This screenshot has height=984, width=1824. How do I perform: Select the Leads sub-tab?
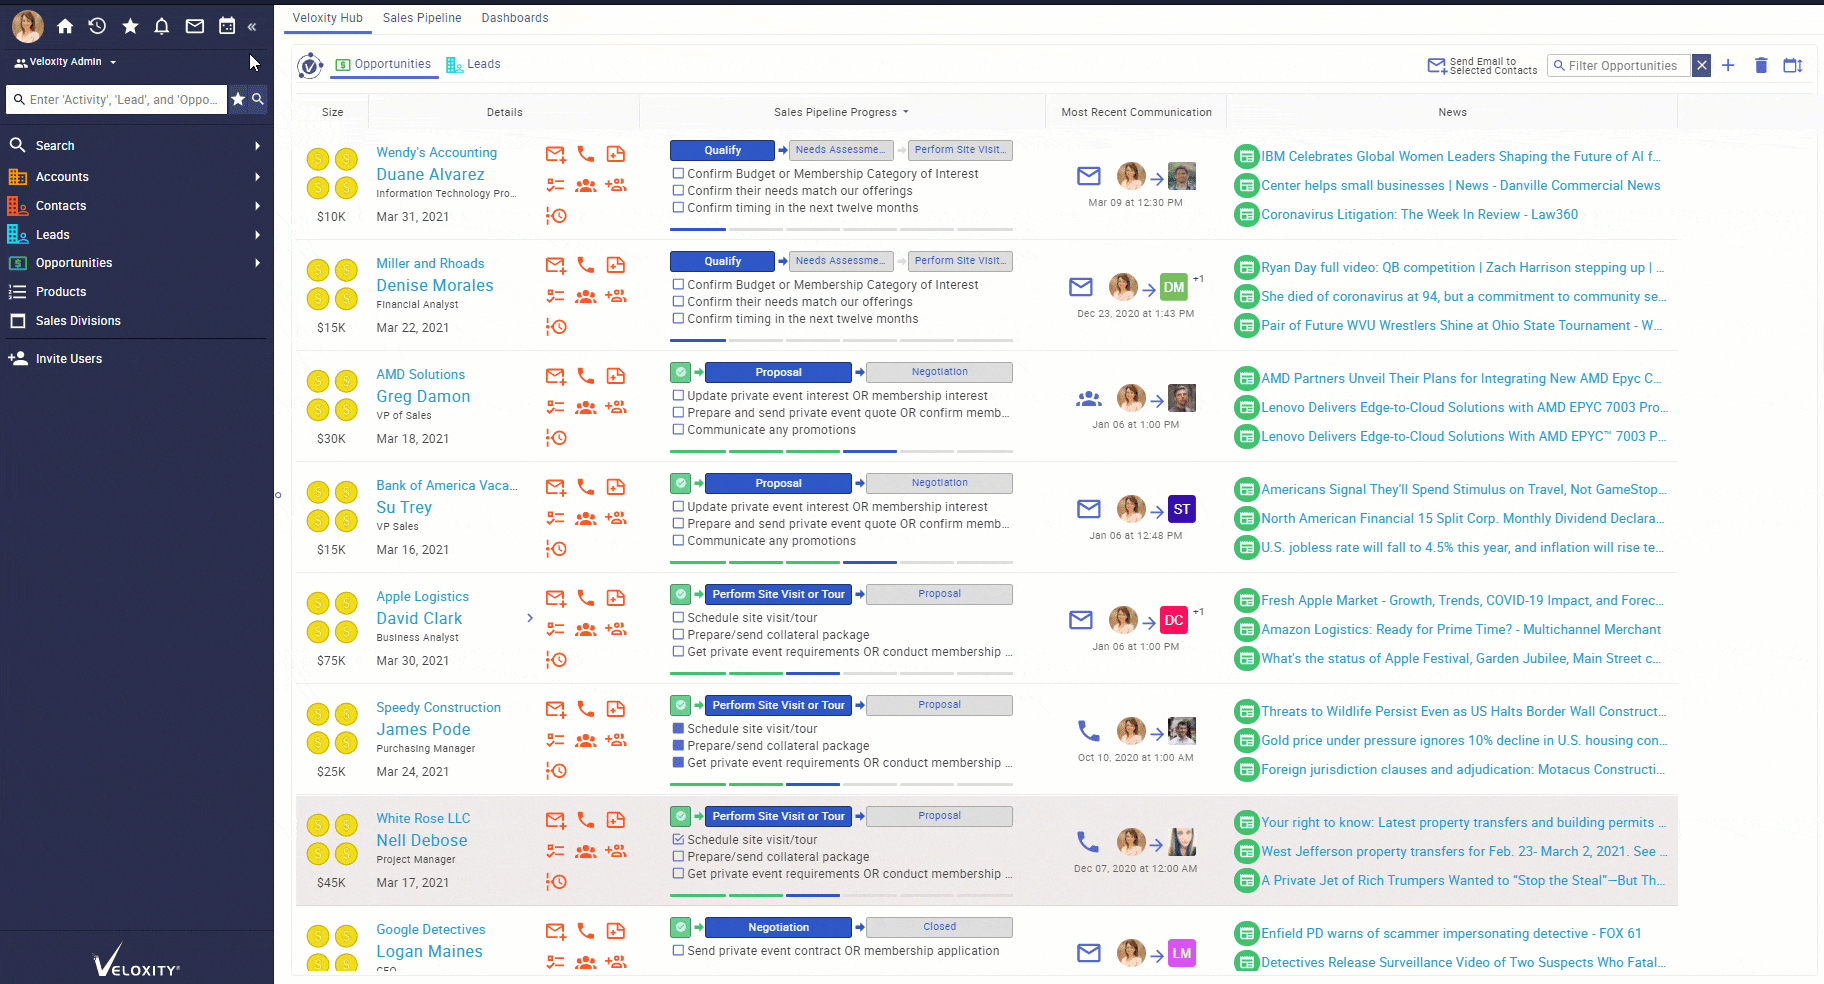pos(473,64)
